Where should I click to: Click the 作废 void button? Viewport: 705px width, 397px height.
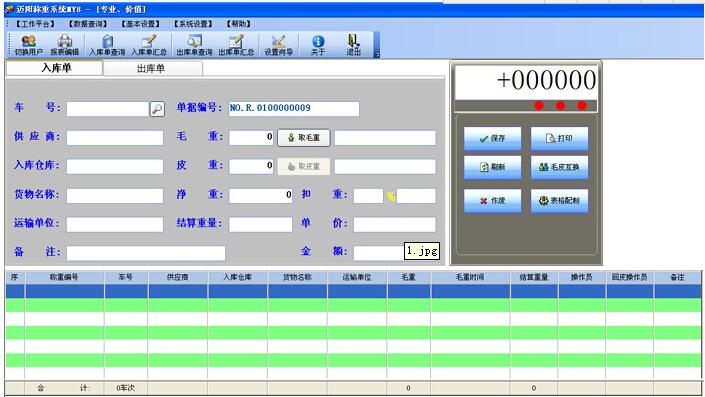pyautogui.click(x=492, y=201)
